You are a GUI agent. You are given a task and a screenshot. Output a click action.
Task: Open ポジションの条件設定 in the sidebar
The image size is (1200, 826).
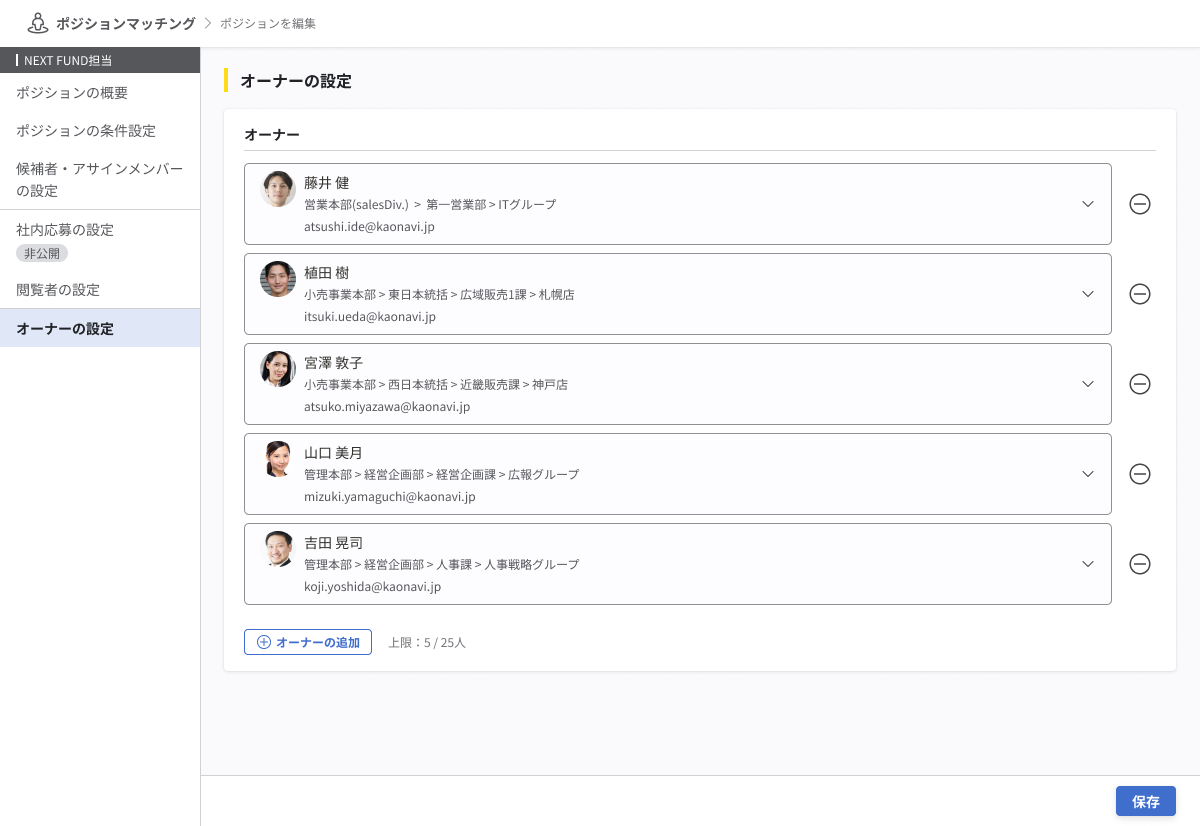pos(85,131)
